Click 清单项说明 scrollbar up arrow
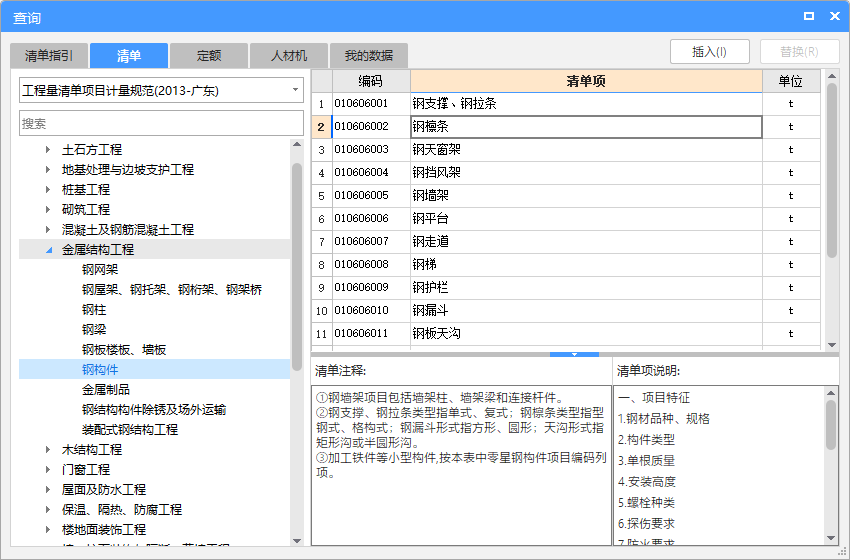 click(x=831, y=392)
